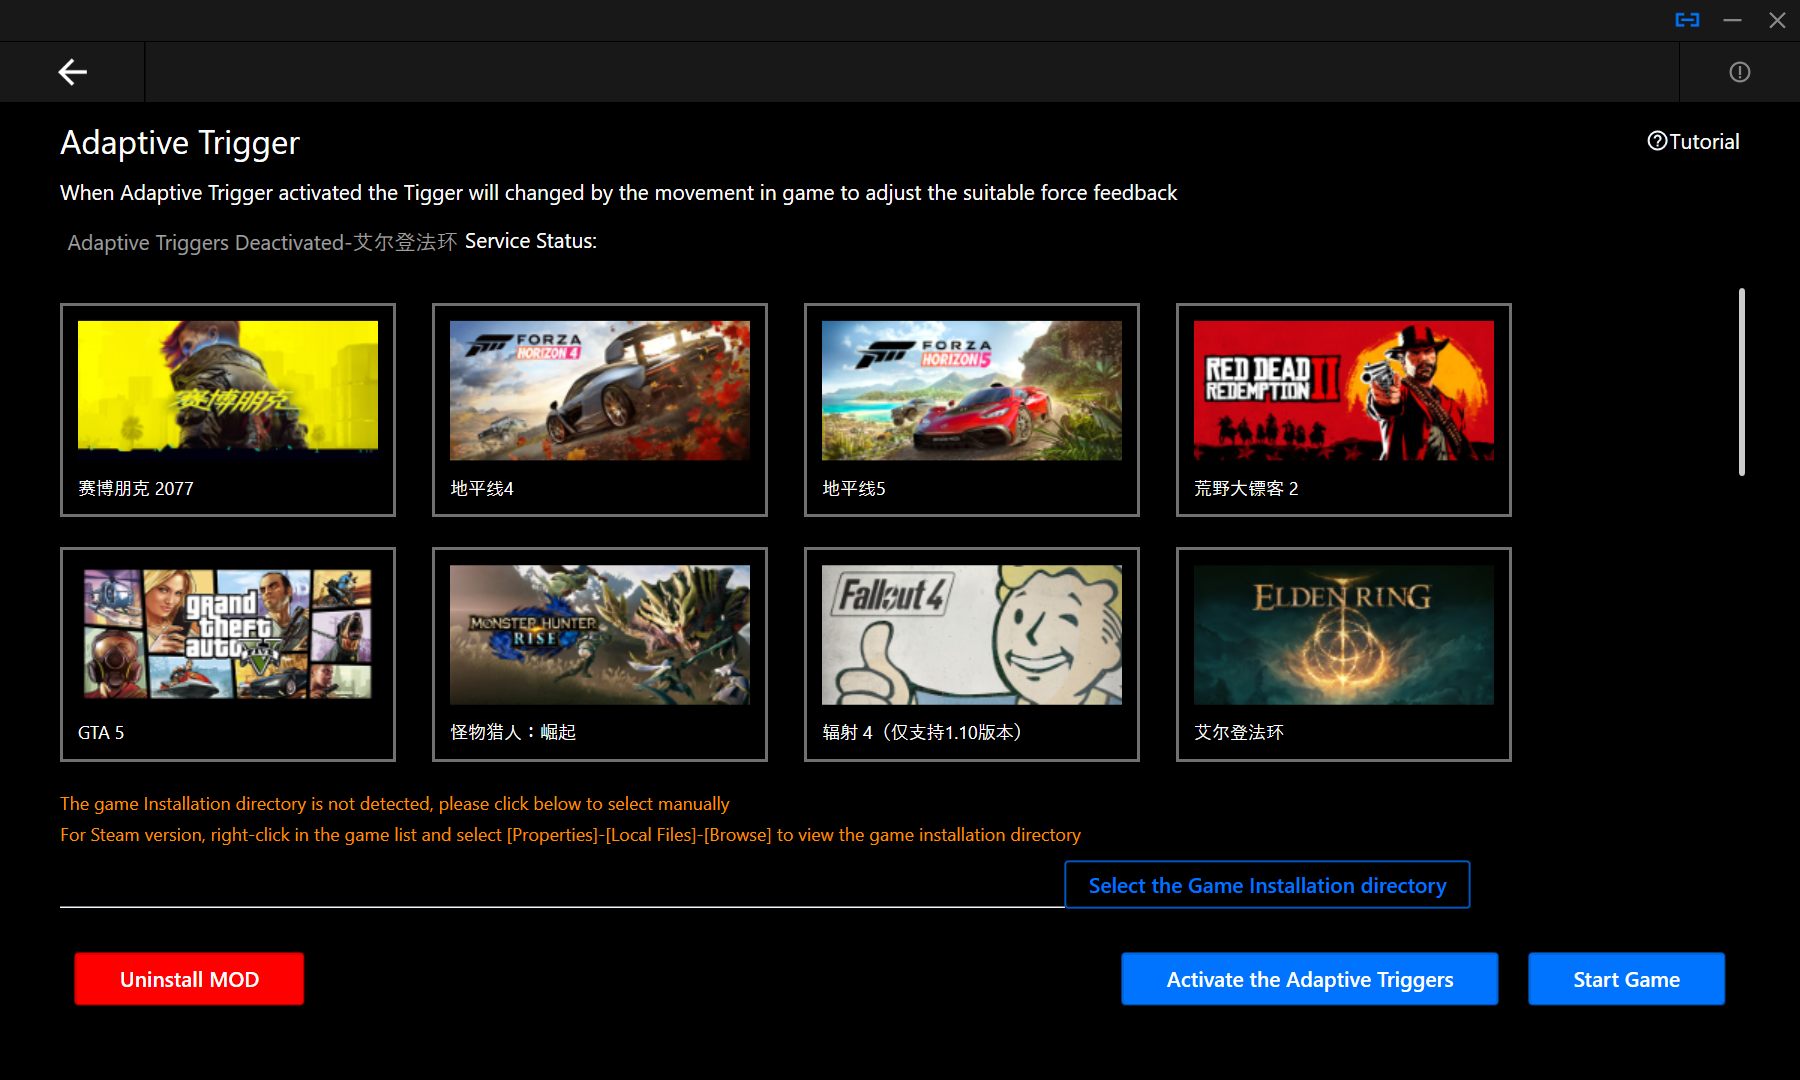Select the Red Dead Redemption 2 card
This screenshot has width=1800, height=1080.
pyautogui.click(x=1344, y=410)
